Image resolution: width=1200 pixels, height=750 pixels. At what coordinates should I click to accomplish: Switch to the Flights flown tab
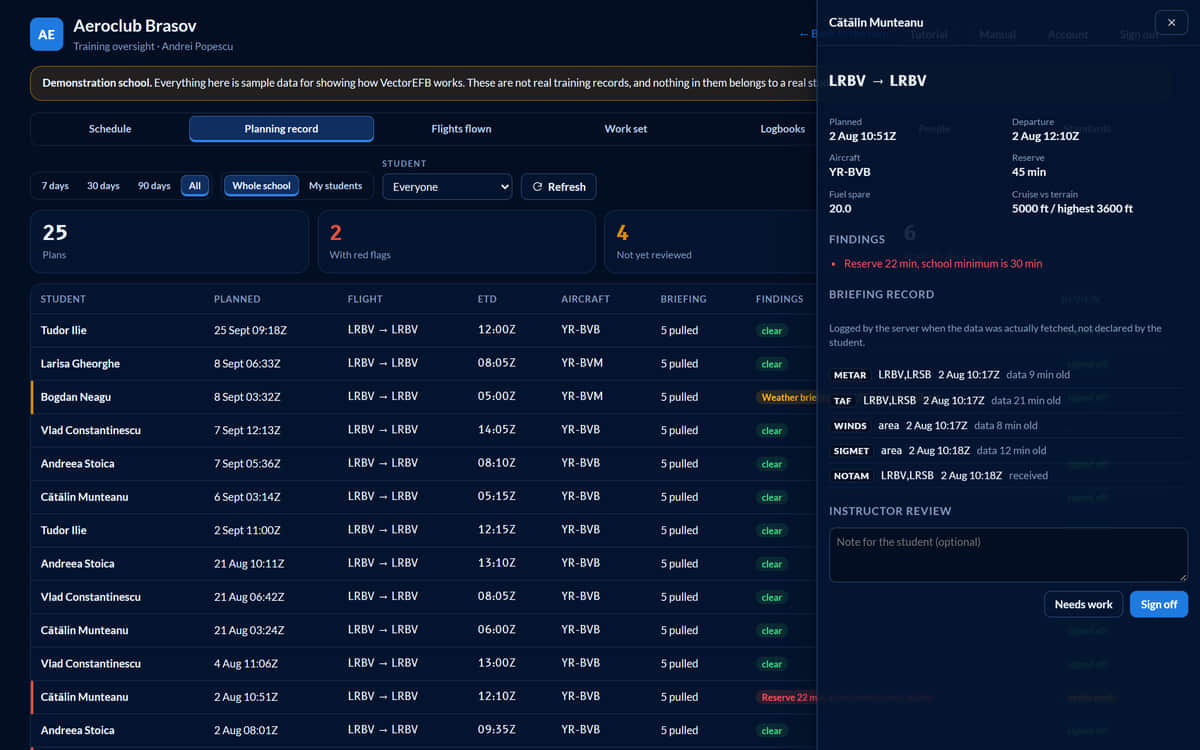(461, 129)
